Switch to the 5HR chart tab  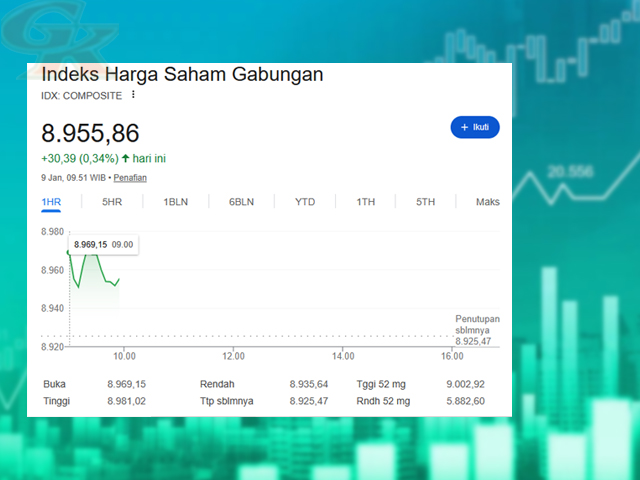click(112, 202)
